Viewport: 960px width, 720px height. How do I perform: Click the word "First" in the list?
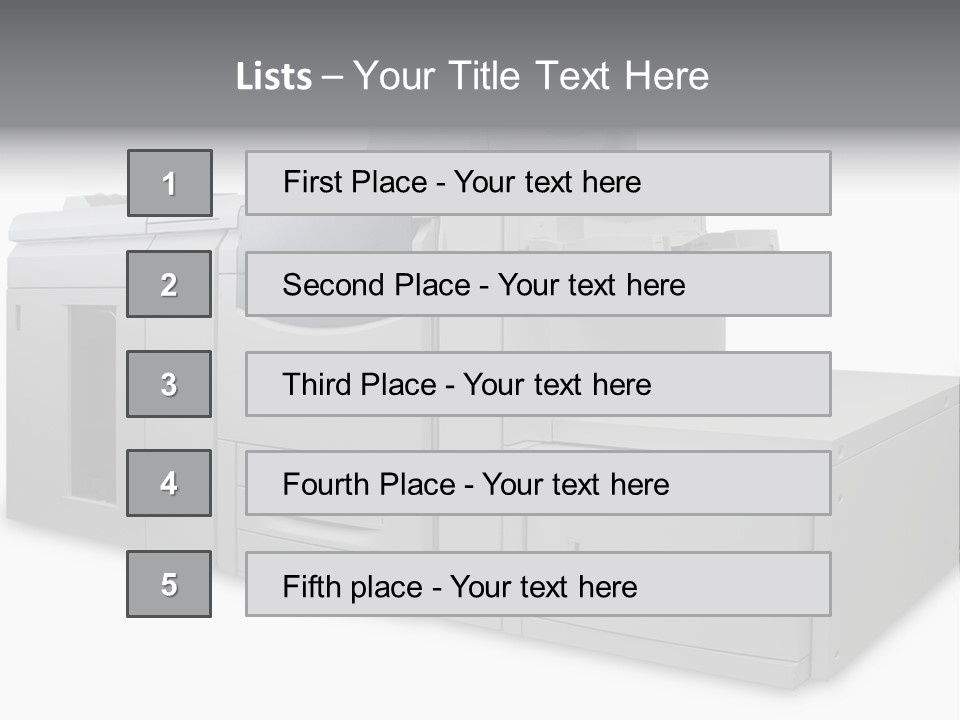pyautogui.click(x=313, y=182)
